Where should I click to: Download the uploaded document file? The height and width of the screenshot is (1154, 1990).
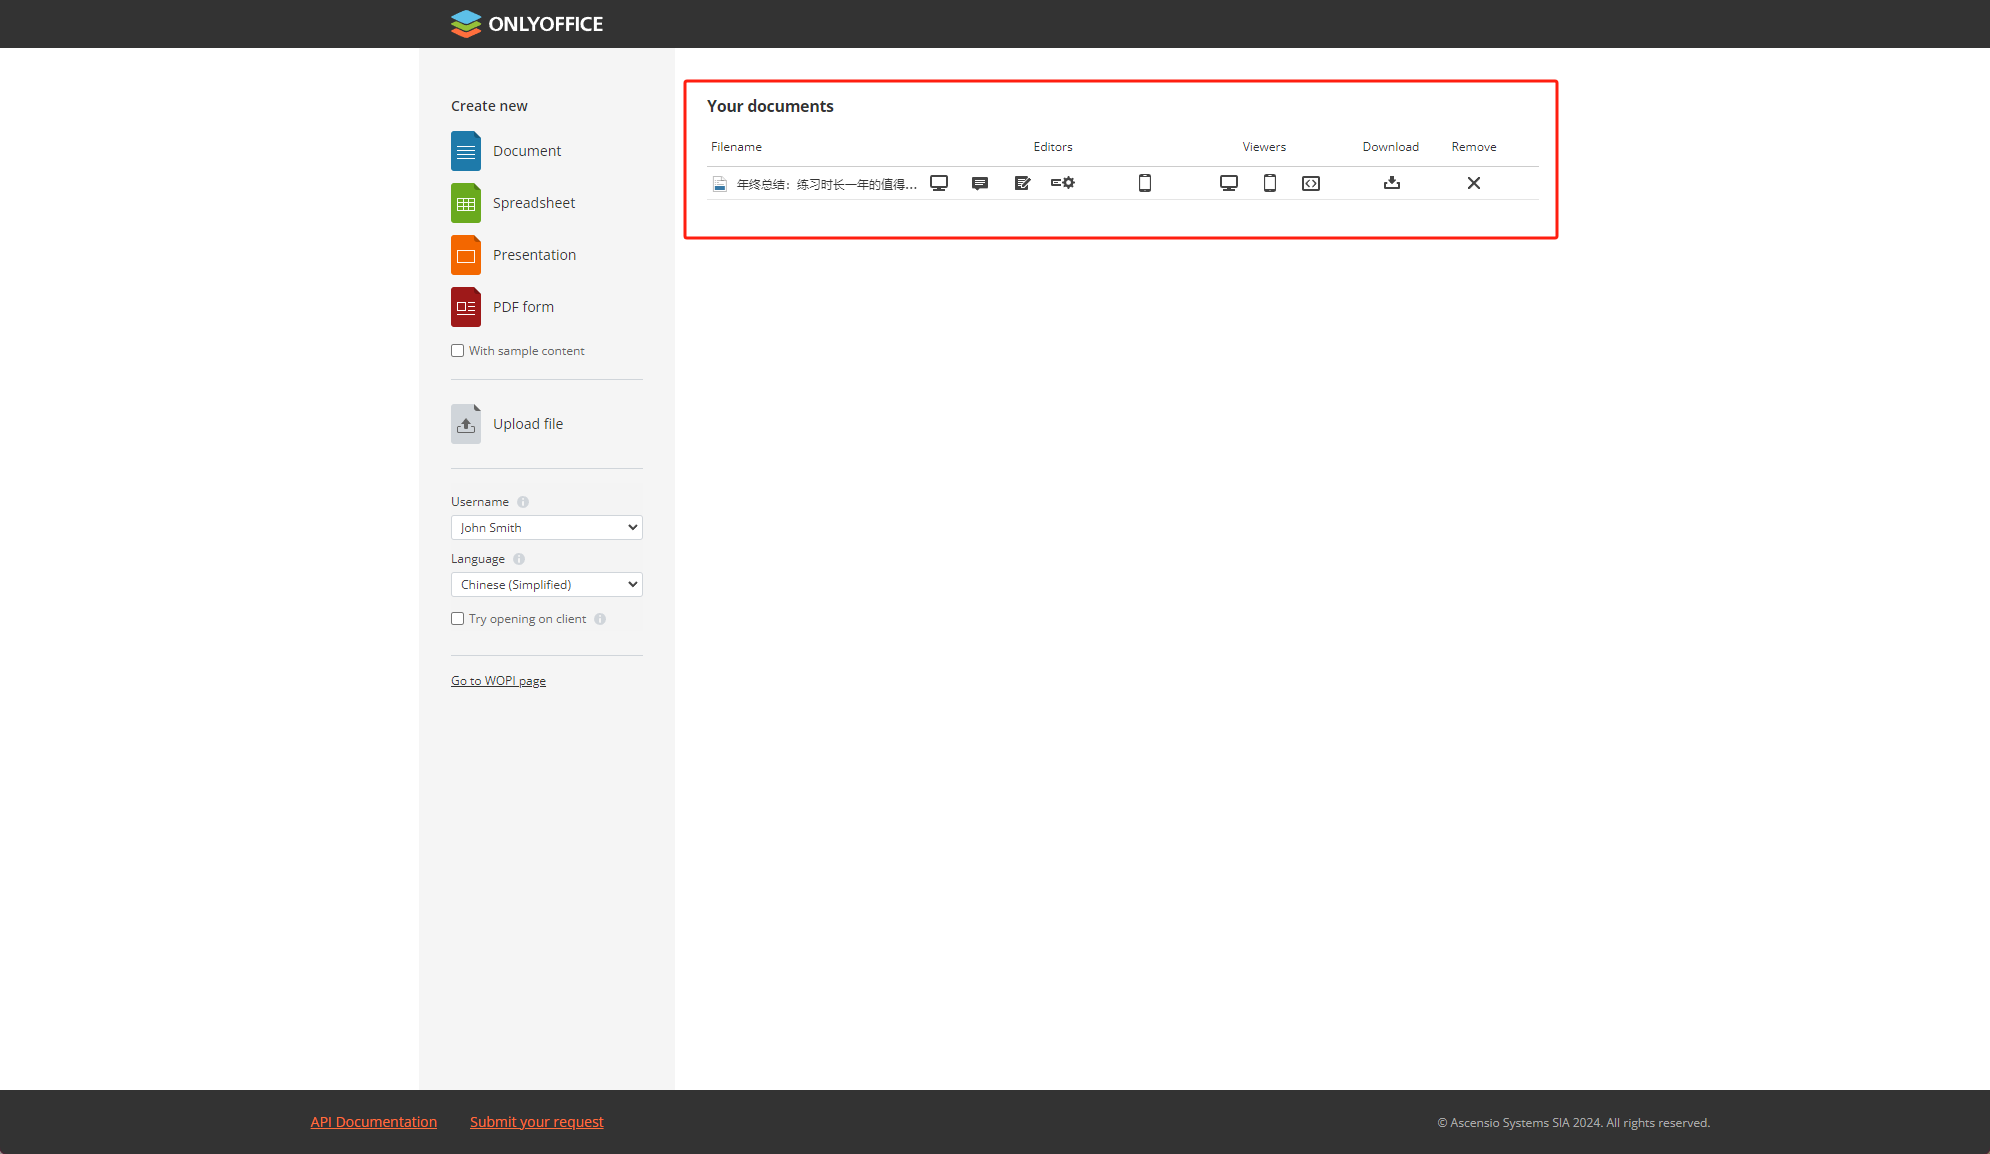pos(1391,181)
